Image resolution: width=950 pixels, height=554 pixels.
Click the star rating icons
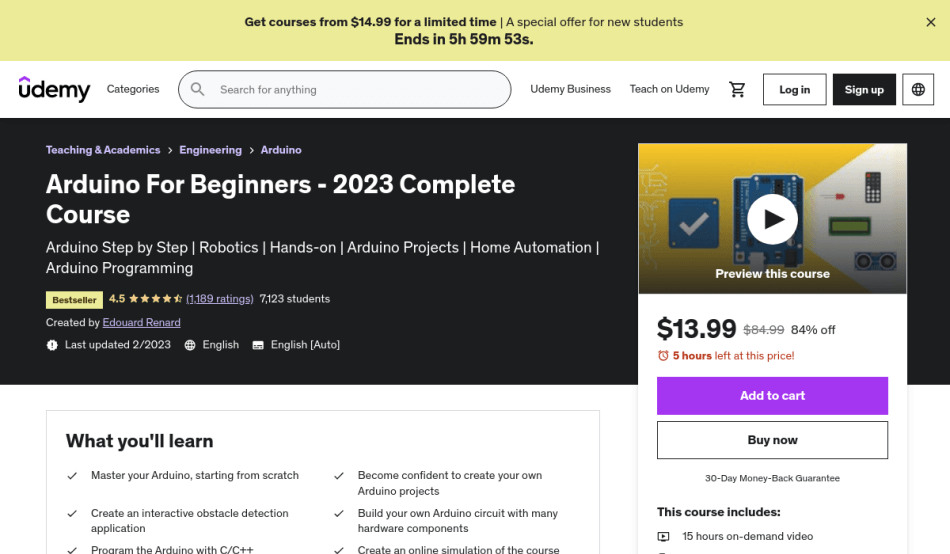point(155,299)
